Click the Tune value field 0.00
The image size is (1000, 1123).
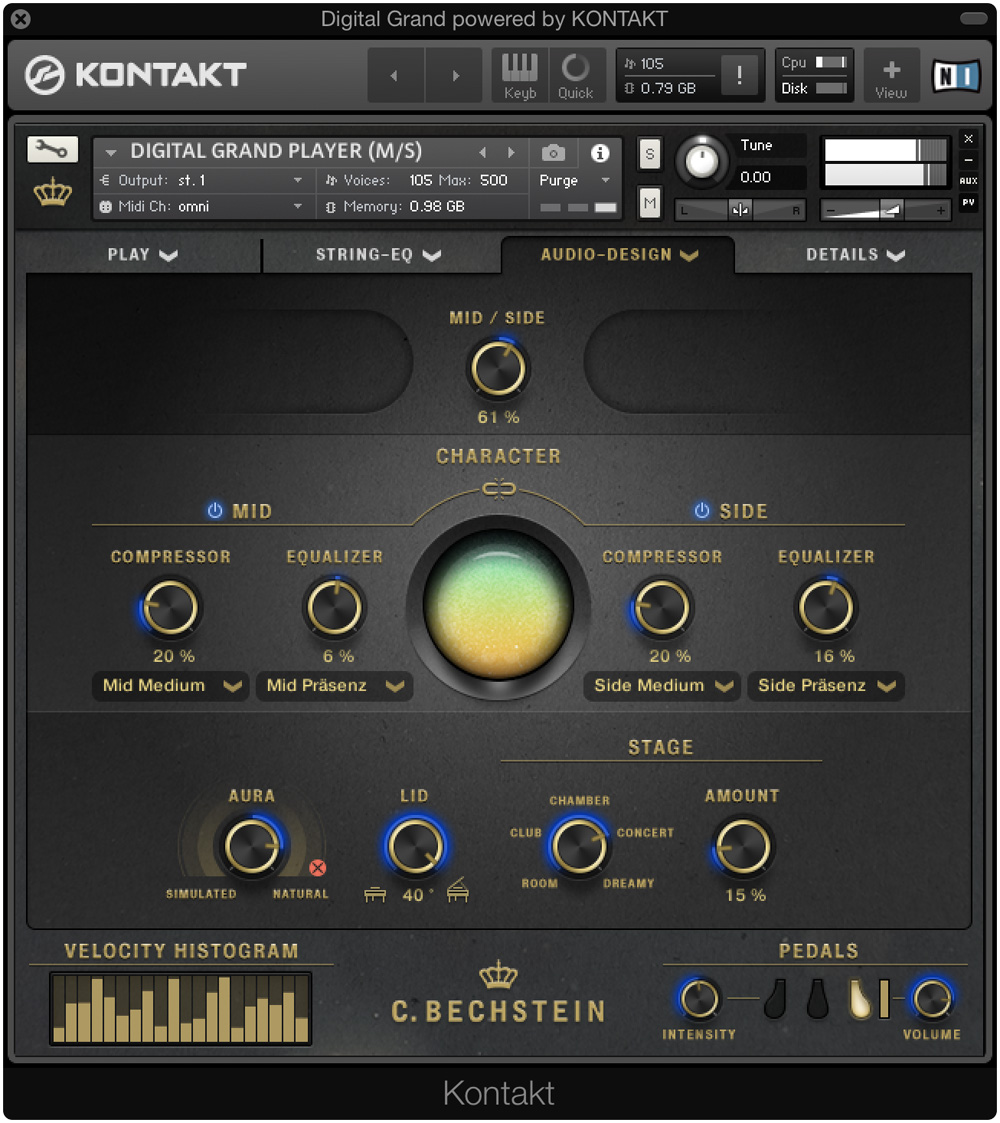pyautogui.click(x=766, y=177)
